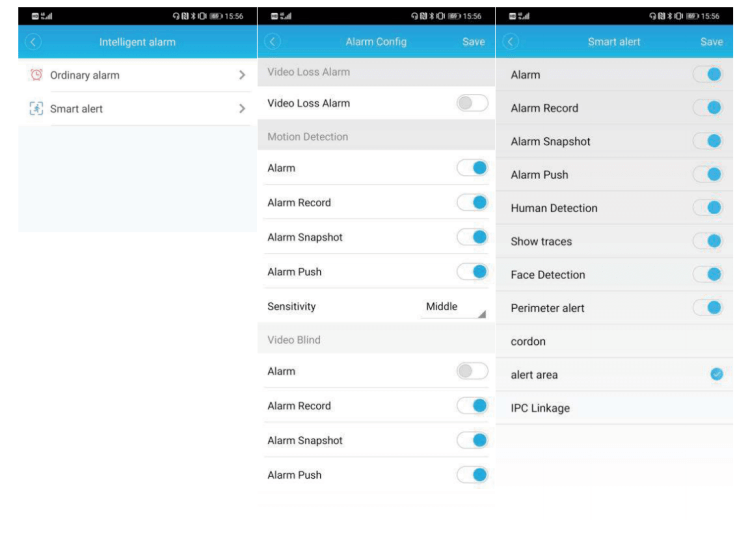Toggle Motion Detection Alarm switch
Image resolution: width=750 pixels, height=556 pixels.
click(x=472, y=168)
